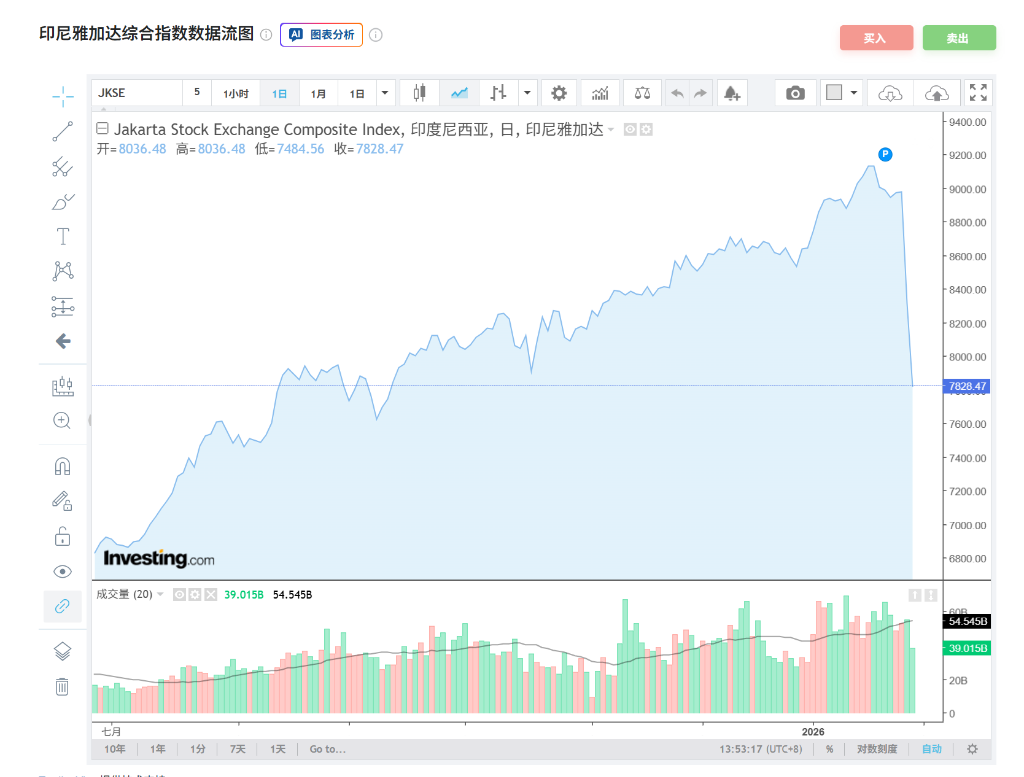The height and width of the screenshot is (777, 1024).
Task: Switch to the 1小时 interval
Action: pyautogui.click(x=236, y=93)
